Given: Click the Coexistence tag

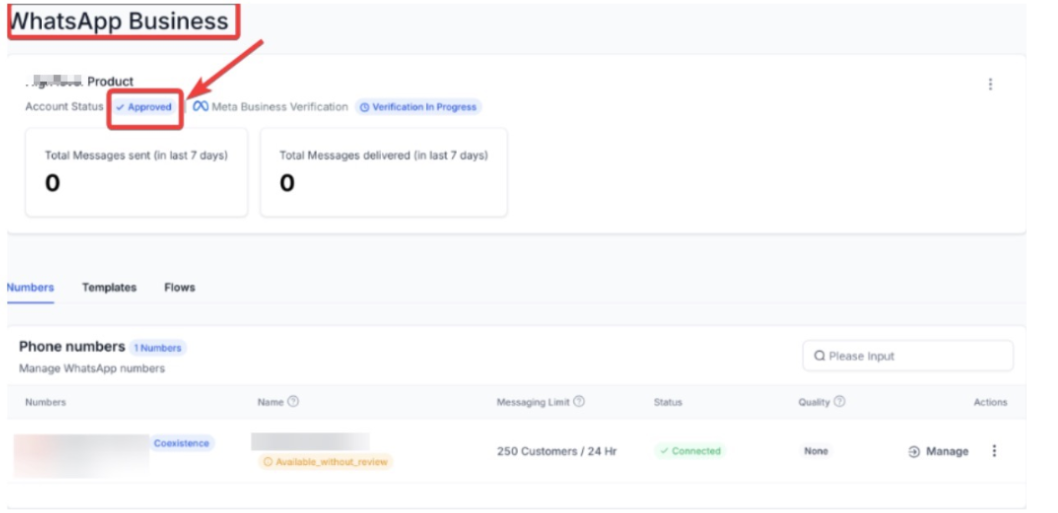Looking at the screenshot, I should pos(182,443).
